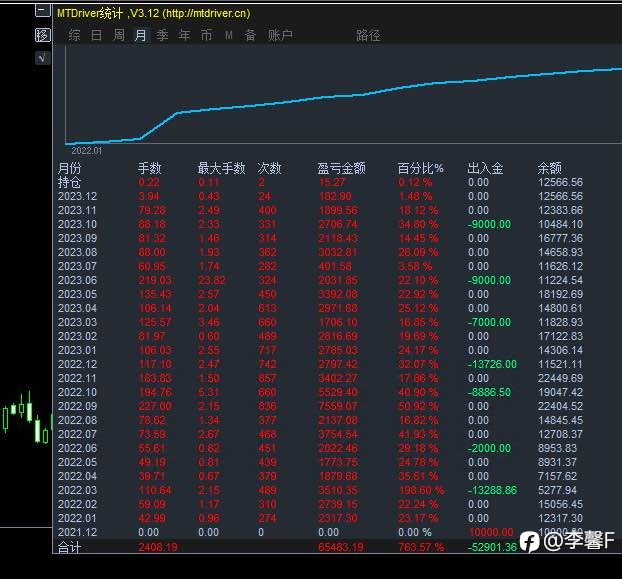This screenshot has height=579, width=622.
Task: Click the 2023.09 month label
Action: (x=77, y=238)
